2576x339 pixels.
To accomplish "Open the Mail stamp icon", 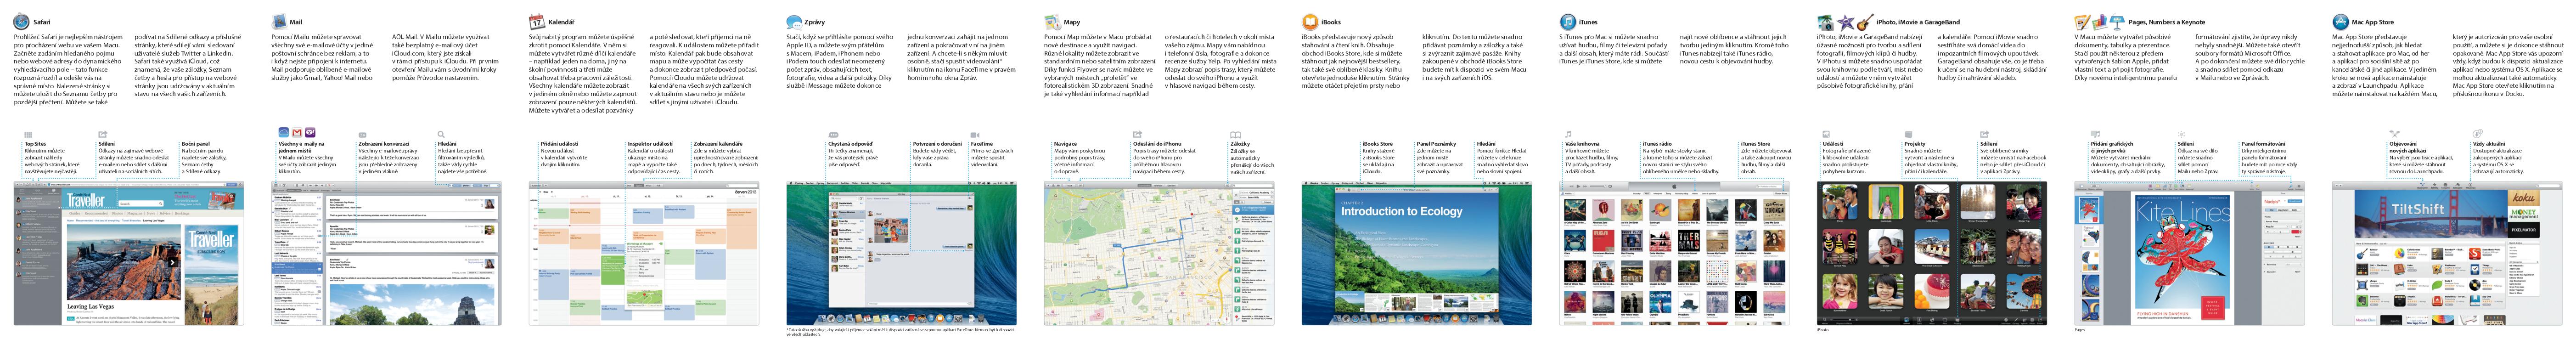I will tap(279, 21).
